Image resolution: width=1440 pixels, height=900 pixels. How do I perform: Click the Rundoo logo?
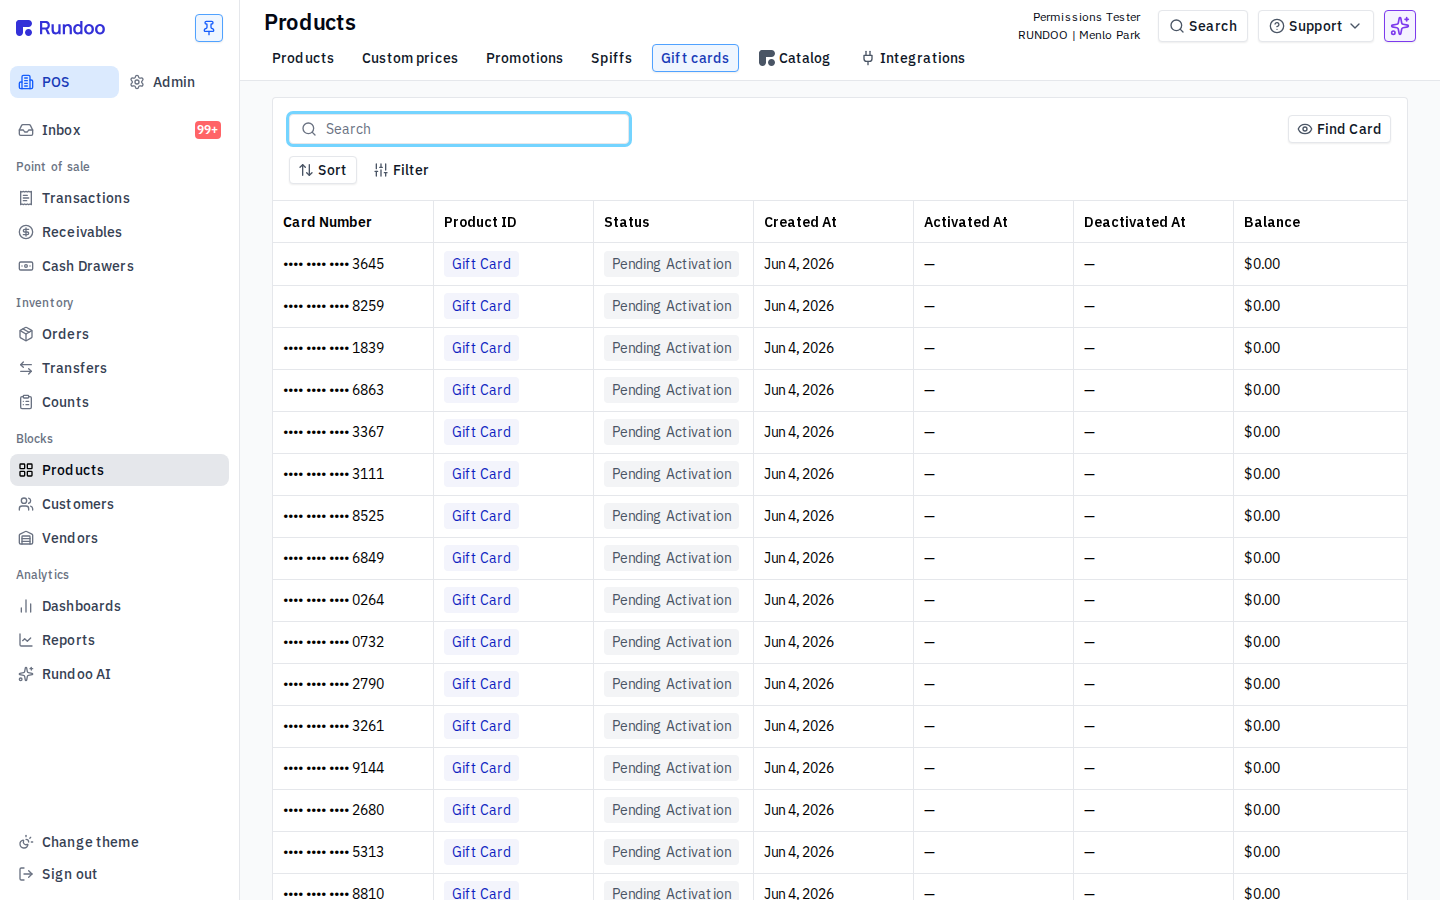[x=60, y=28]
